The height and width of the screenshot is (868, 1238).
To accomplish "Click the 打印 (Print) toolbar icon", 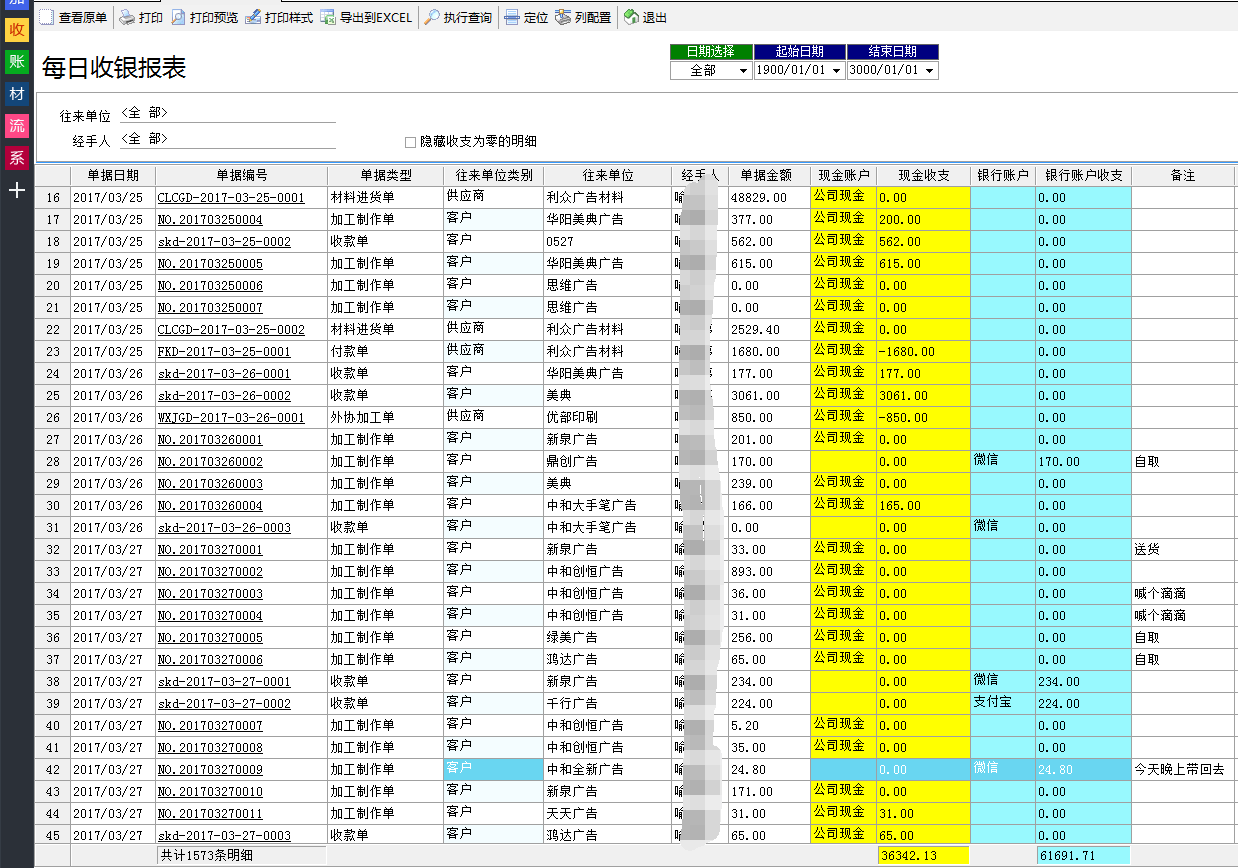I will click(x=138, y=17).
